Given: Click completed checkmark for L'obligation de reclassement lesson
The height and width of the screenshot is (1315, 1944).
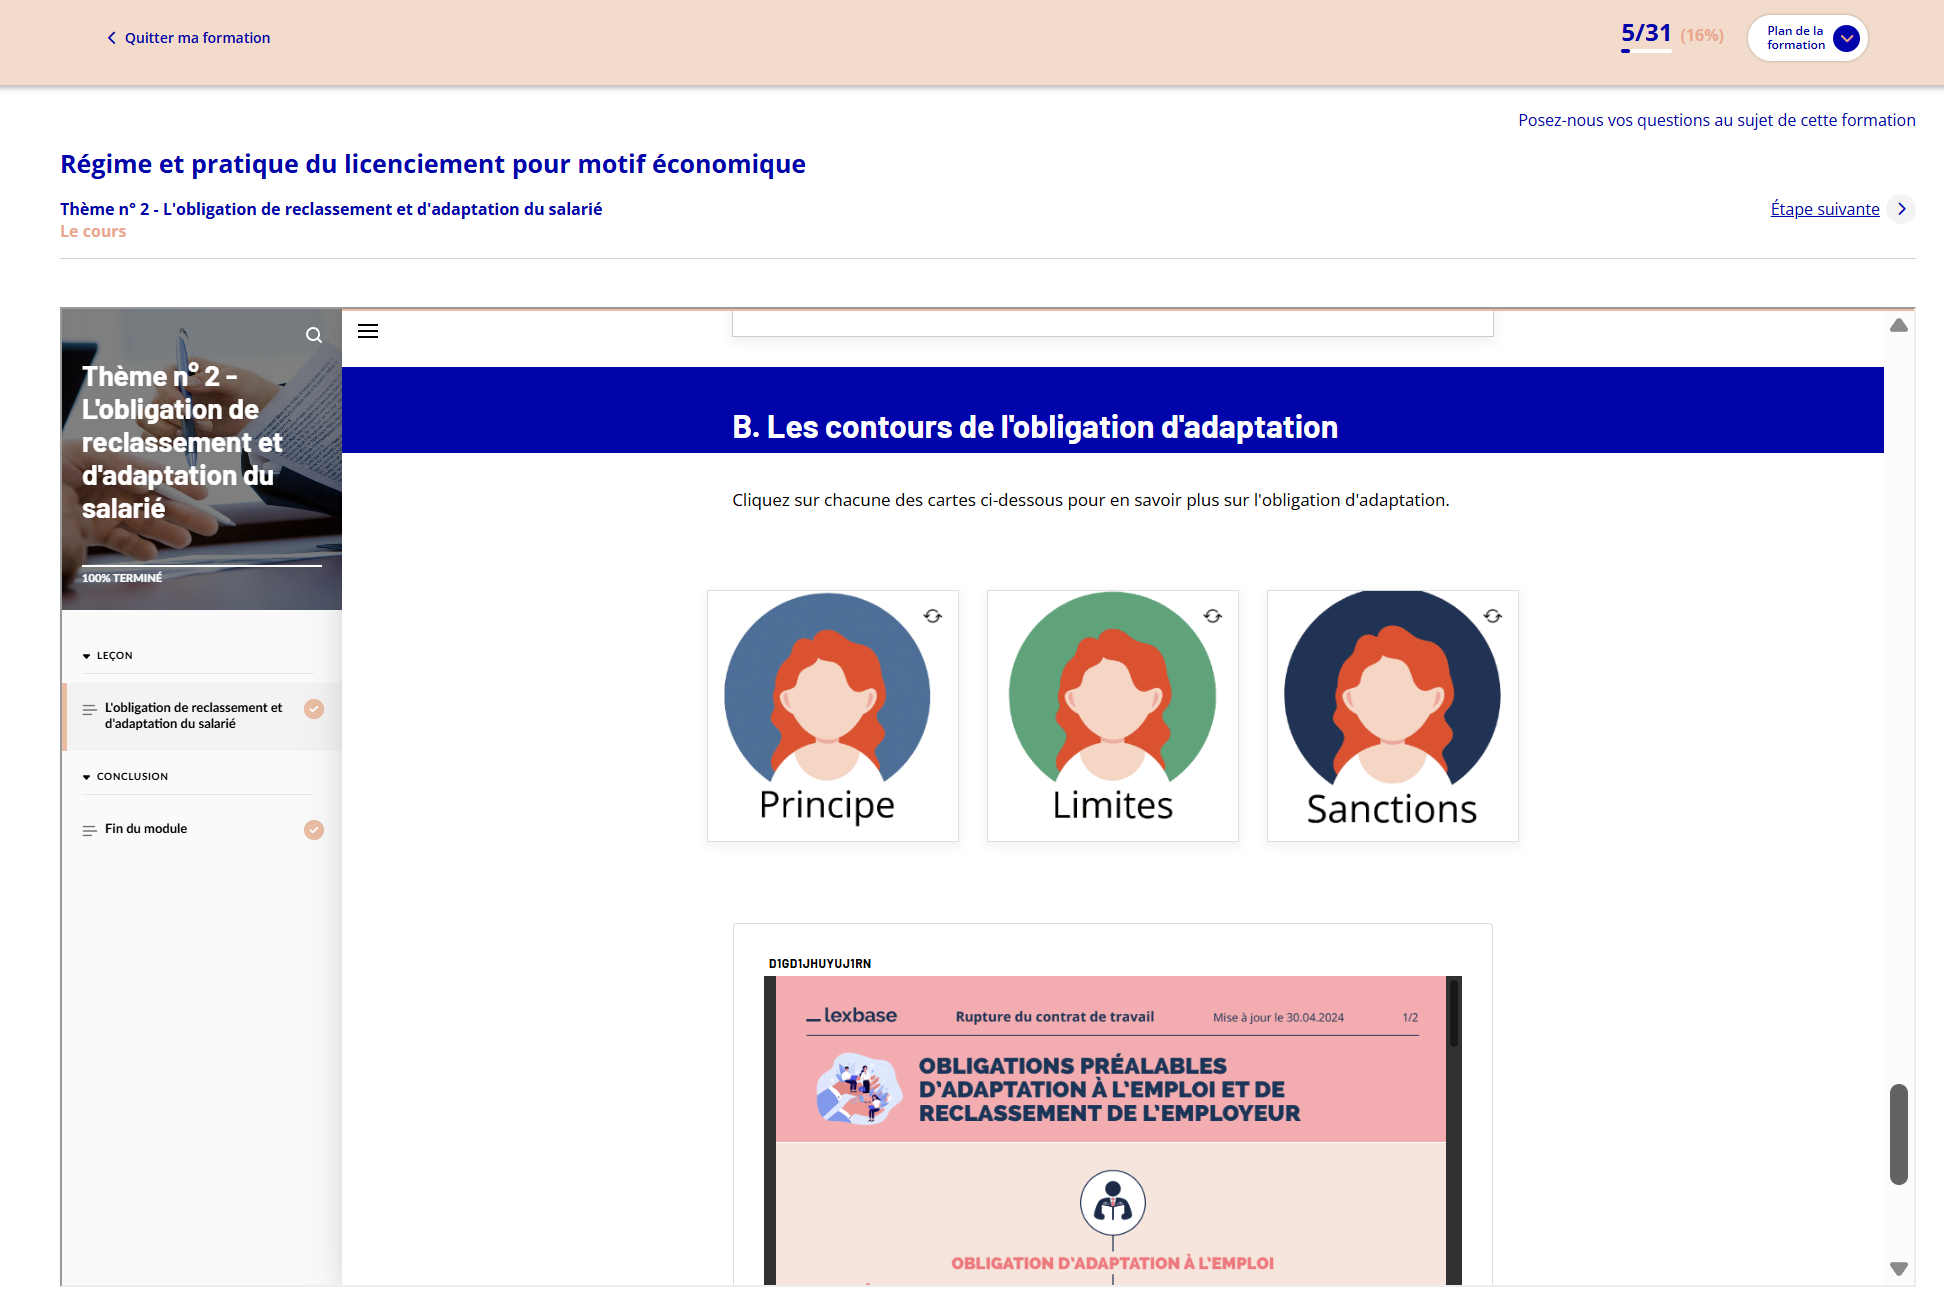Looking at the screenshot, I should click(x=314, y=709).
